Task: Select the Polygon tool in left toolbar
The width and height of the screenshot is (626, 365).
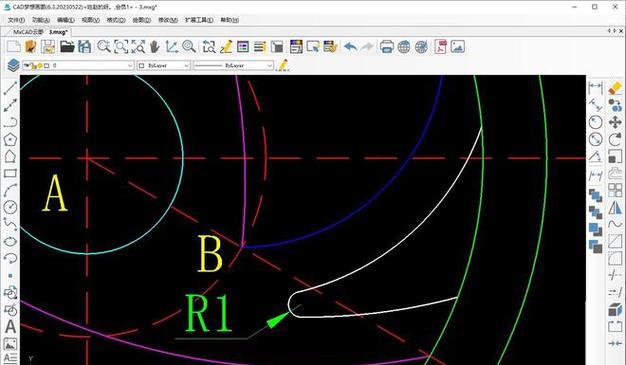Action: point(10,139)
